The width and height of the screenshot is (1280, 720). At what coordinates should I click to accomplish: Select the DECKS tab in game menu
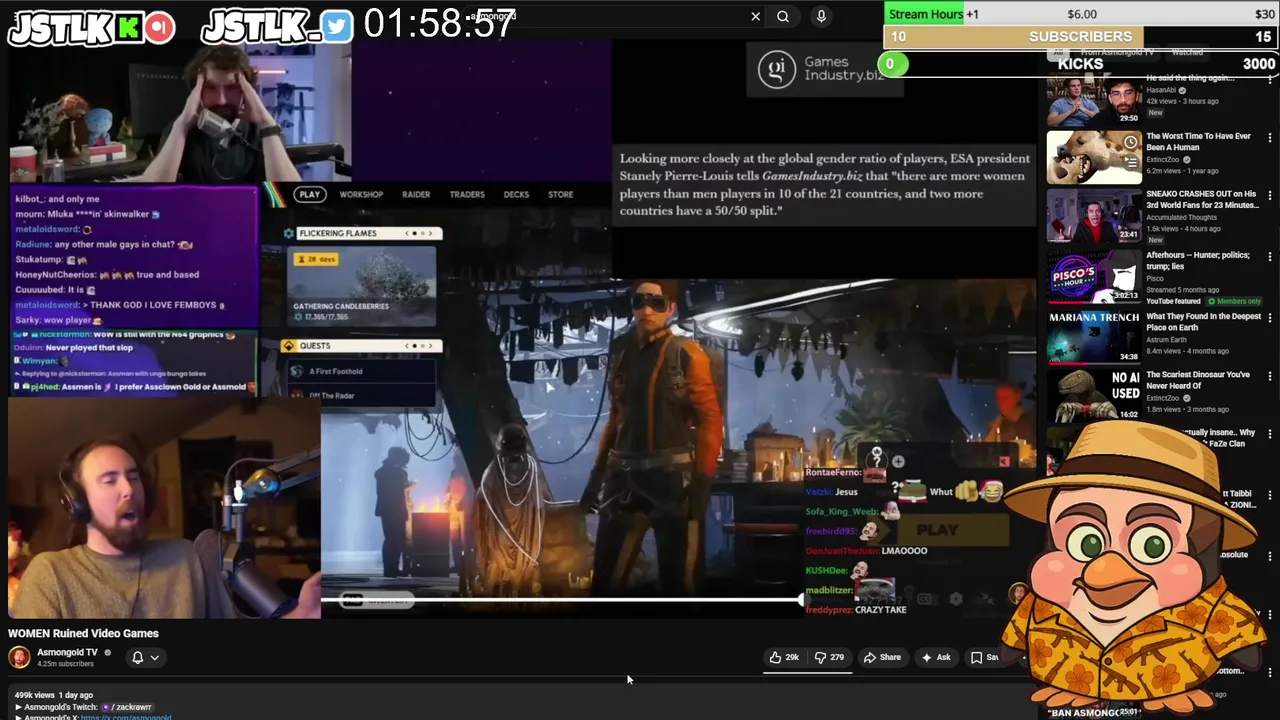tap(516, 194)
